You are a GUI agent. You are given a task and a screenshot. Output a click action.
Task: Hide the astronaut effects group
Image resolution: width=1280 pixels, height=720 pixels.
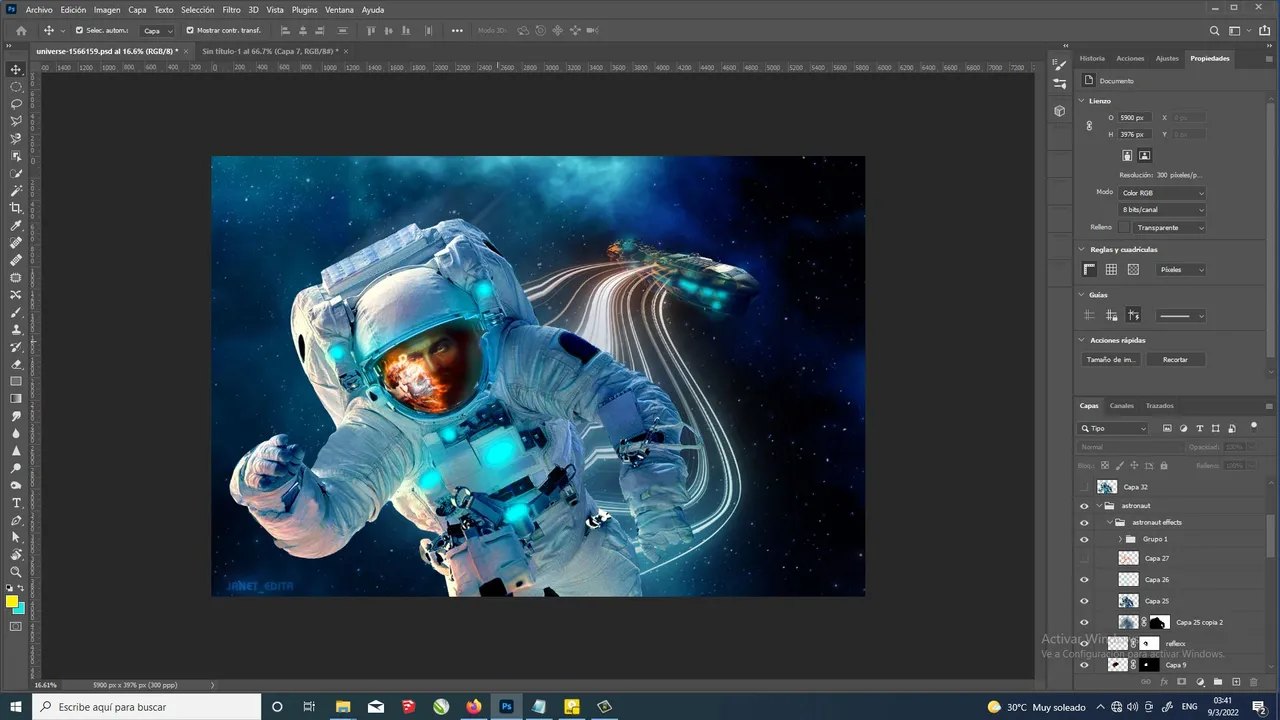click(1084, 522)
